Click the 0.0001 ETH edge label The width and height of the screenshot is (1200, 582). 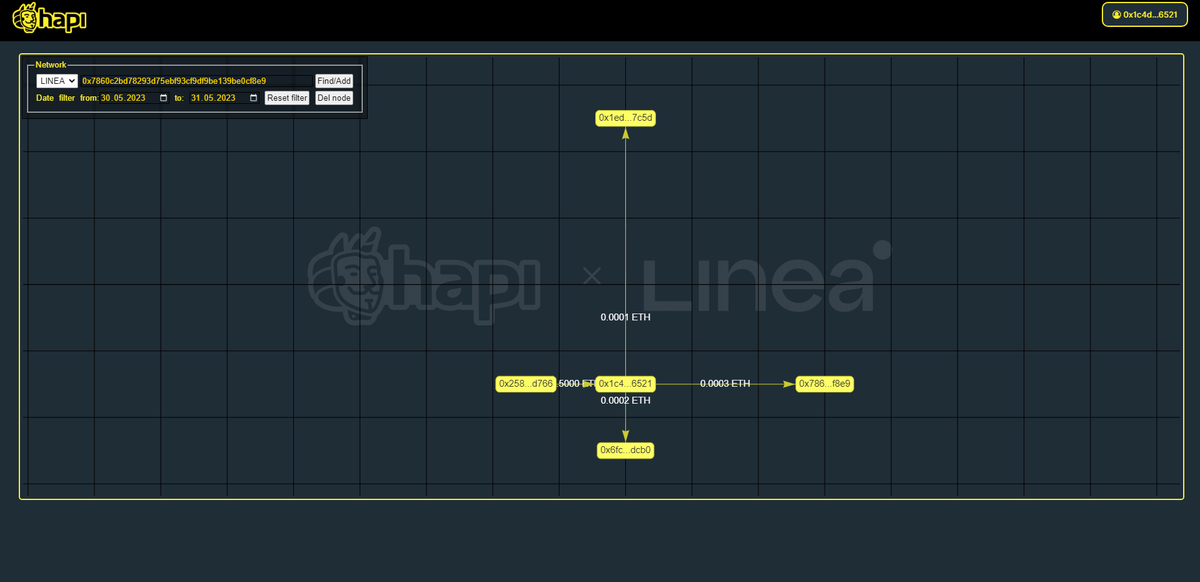tap(625, 317)
